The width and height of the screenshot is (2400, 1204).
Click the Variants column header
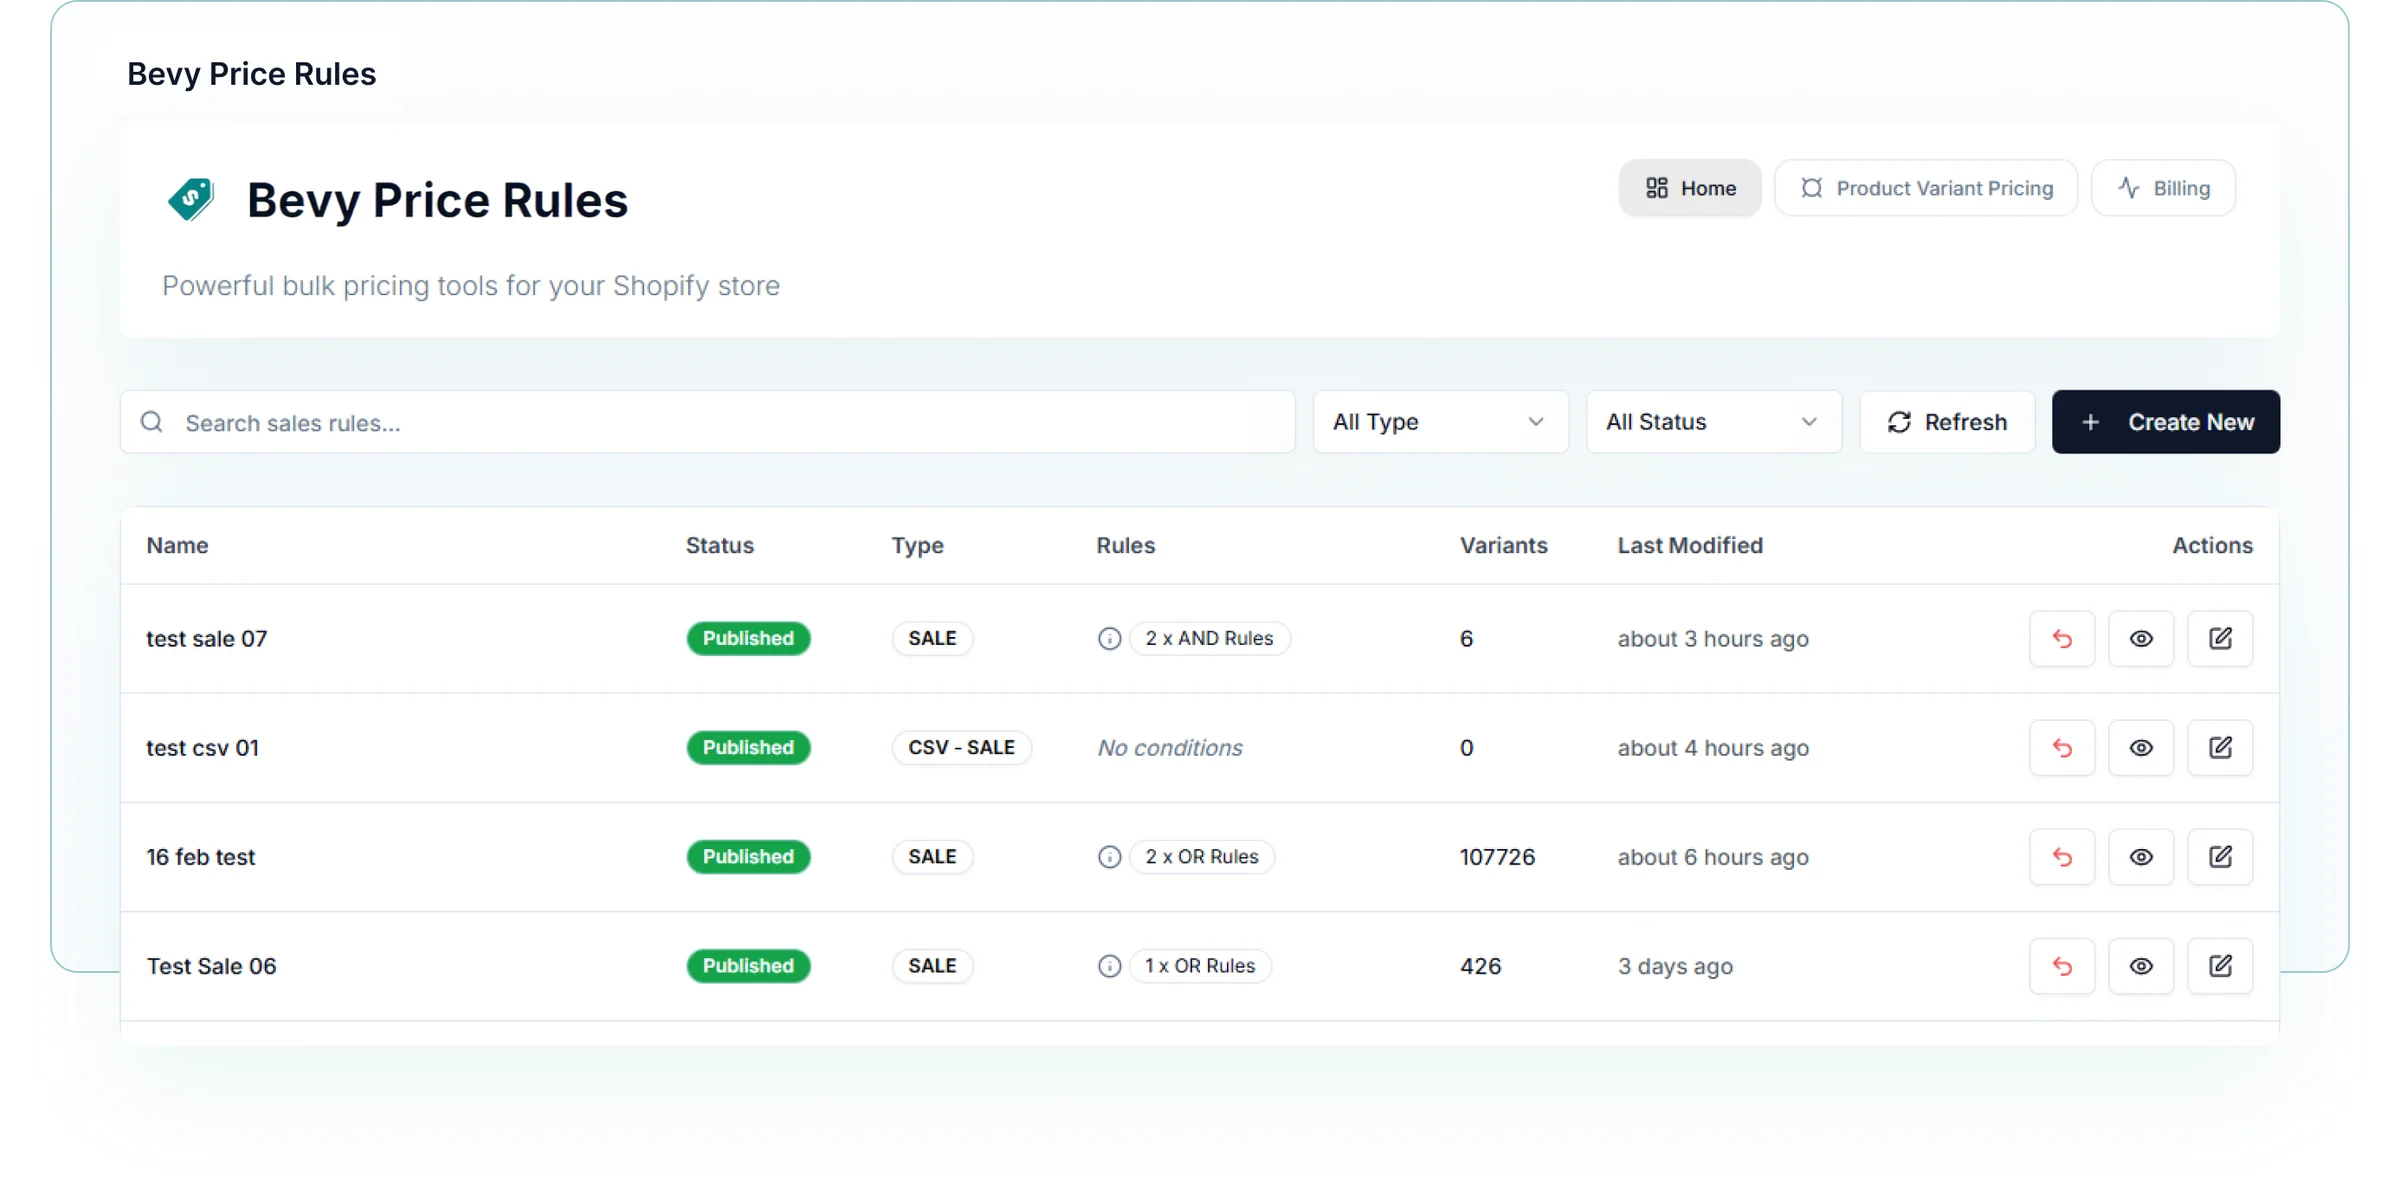[x=1503, y=545]
